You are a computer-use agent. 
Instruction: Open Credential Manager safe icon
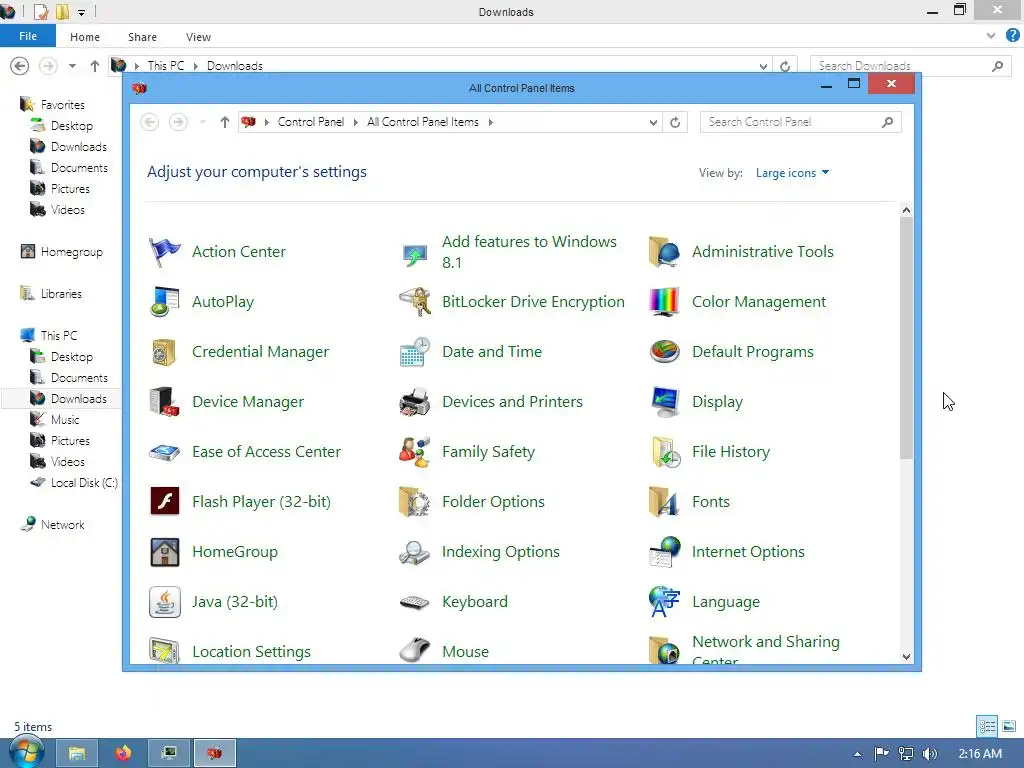165,352
